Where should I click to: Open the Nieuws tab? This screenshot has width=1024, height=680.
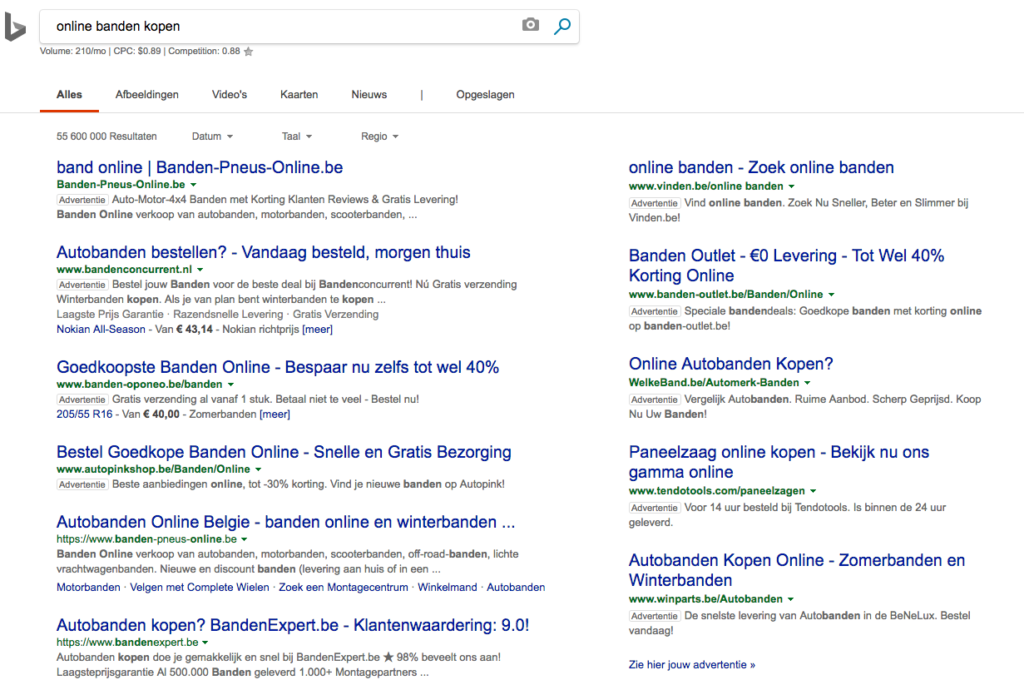coord(369,95)
